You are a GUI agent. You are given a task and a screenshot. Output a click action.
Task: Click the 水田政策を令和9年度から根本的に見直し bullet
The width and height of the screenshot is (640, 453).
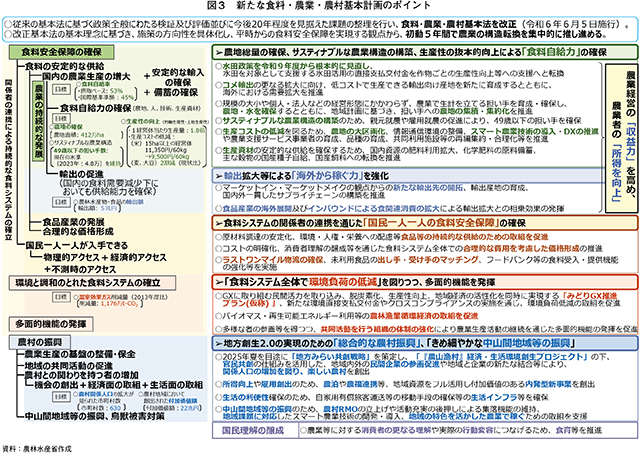pyautogui.click(x=296, y=66)
